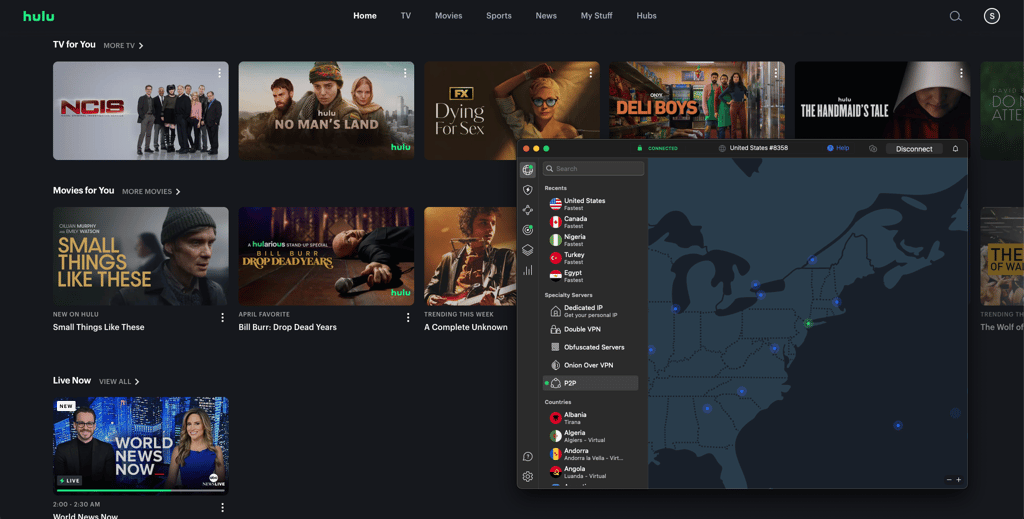
Task: Go to Hulu Sports tab
Action: pos(499,16)
